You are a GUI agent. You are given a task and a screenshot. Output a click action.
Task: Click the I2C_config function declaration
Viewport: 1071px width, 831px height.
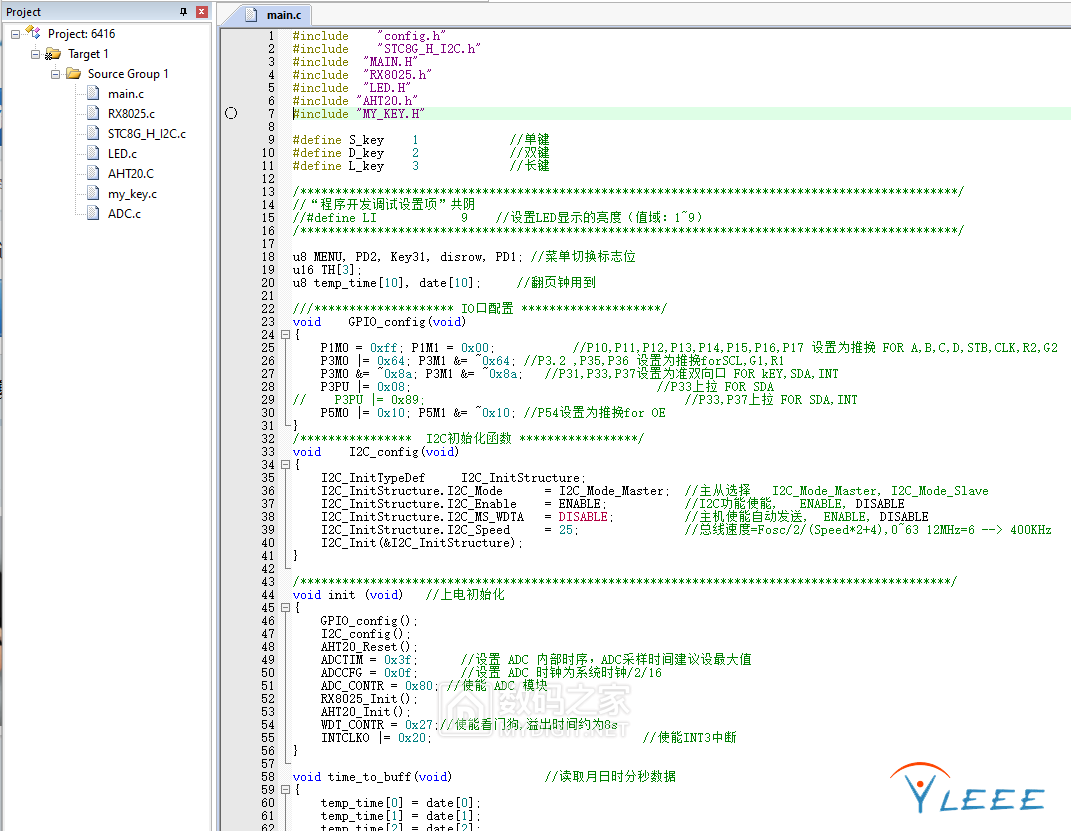(x=376, y=452)
